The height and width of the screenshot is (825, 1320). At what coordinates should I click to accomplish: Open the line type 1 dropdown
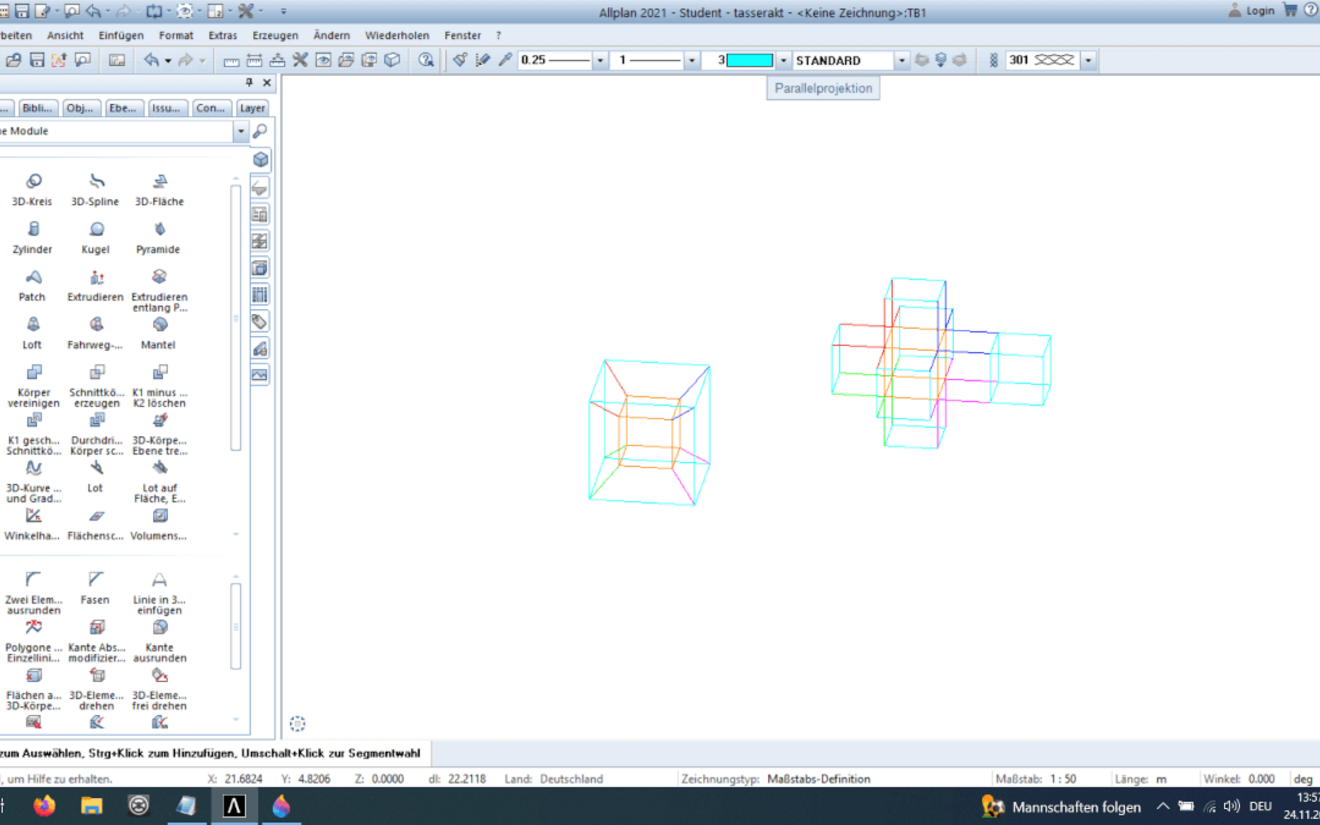click(x=691, y=60)
